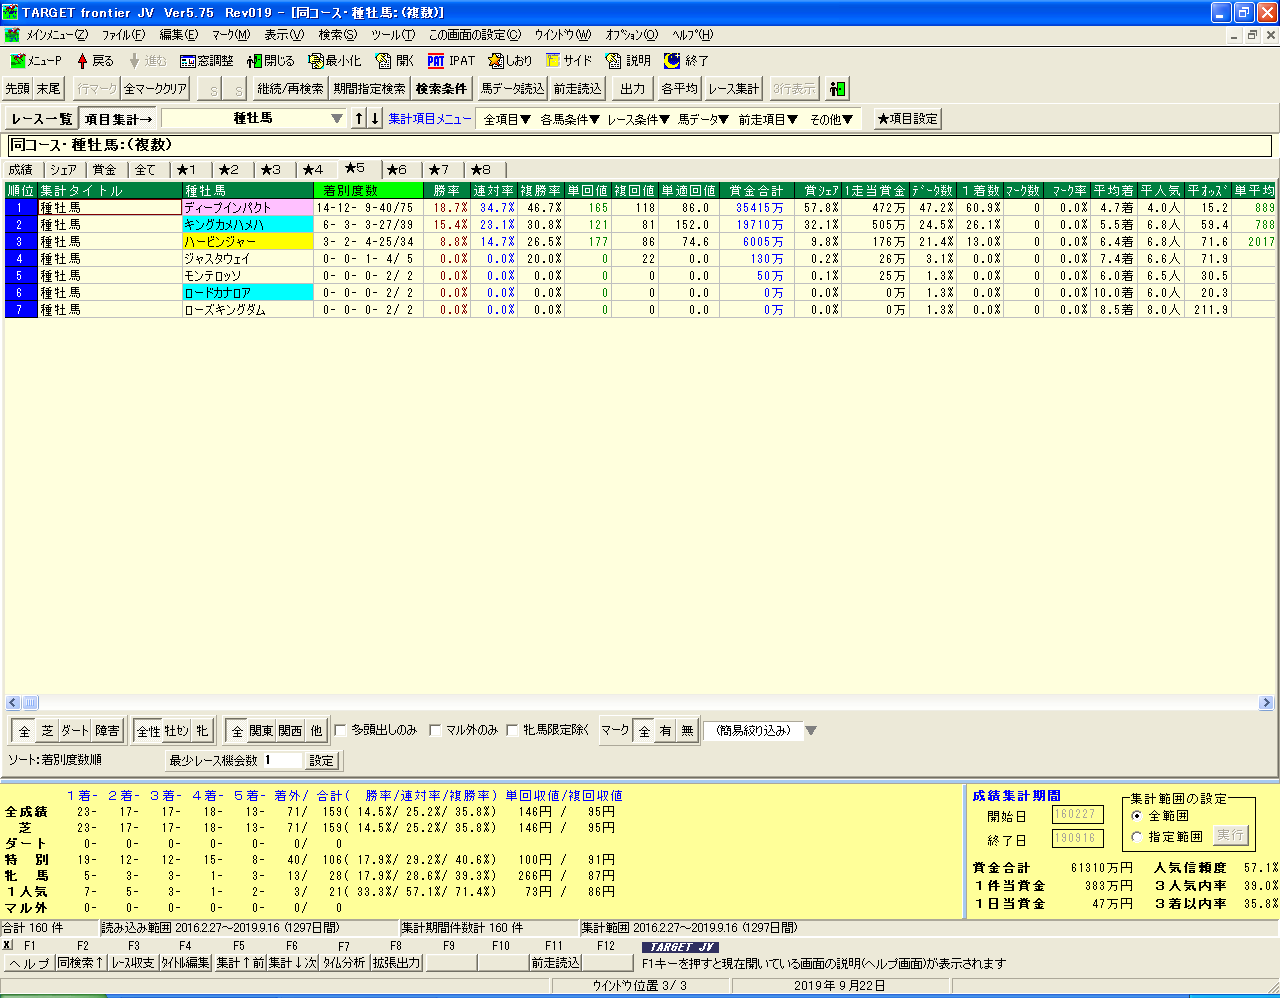1280x998 pixels.
Task: Open the 種牡馬 aggregation item dropdown
Action: tap(336, 119)
